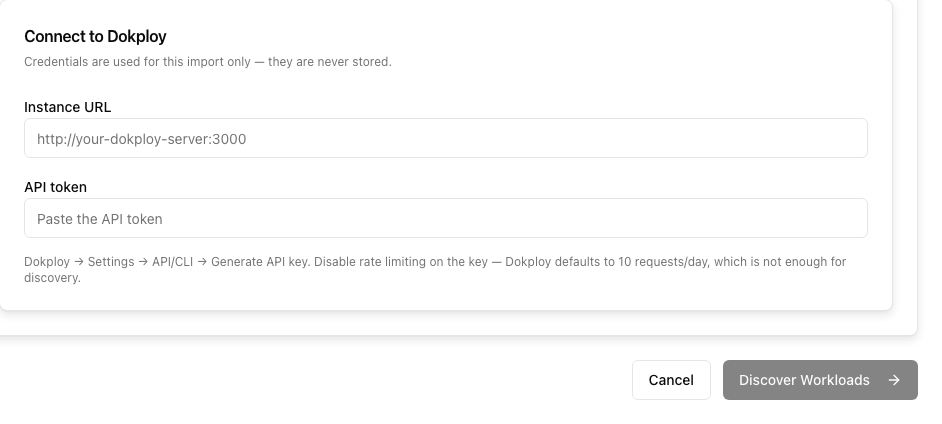
Task: Click the arrow between Settings and API/CLI
Action: coord(143,262)
